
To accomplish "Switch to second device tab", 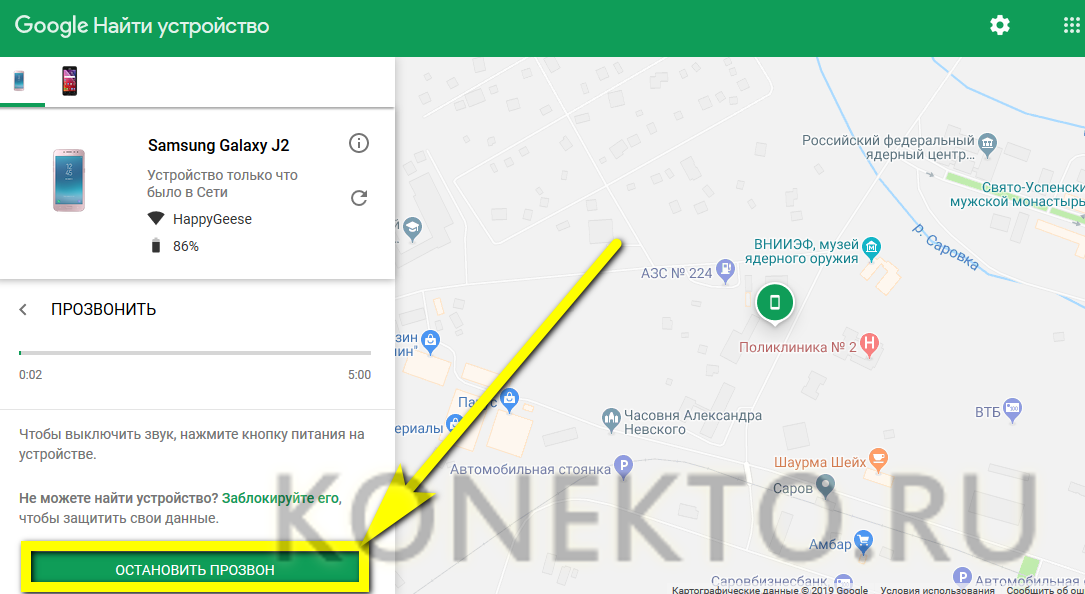I will pos(69,81).
